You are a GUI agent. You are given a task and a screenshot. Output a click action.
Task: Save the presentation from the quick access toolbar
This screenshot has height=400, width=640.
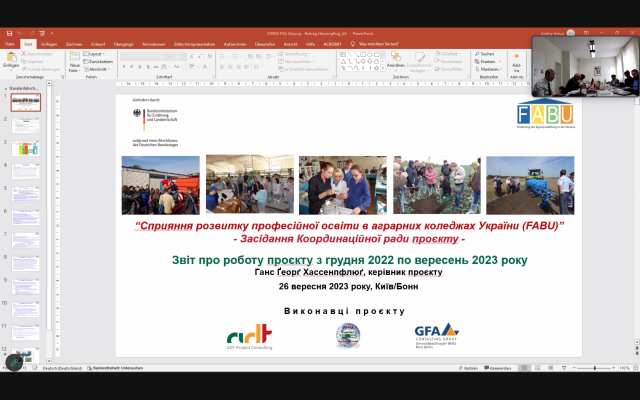coord(9,33)
